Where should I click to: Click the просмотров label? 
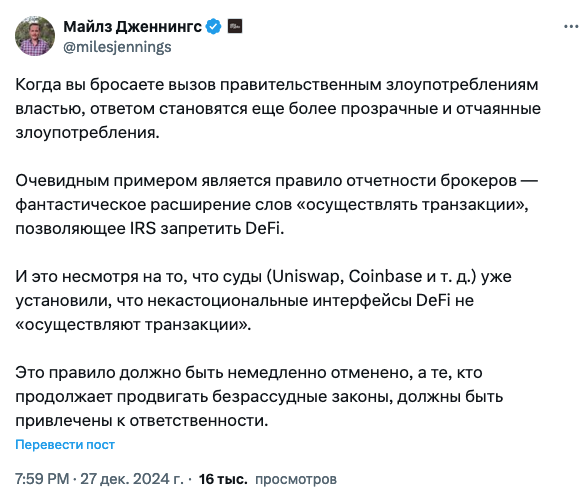click(296, 479)
